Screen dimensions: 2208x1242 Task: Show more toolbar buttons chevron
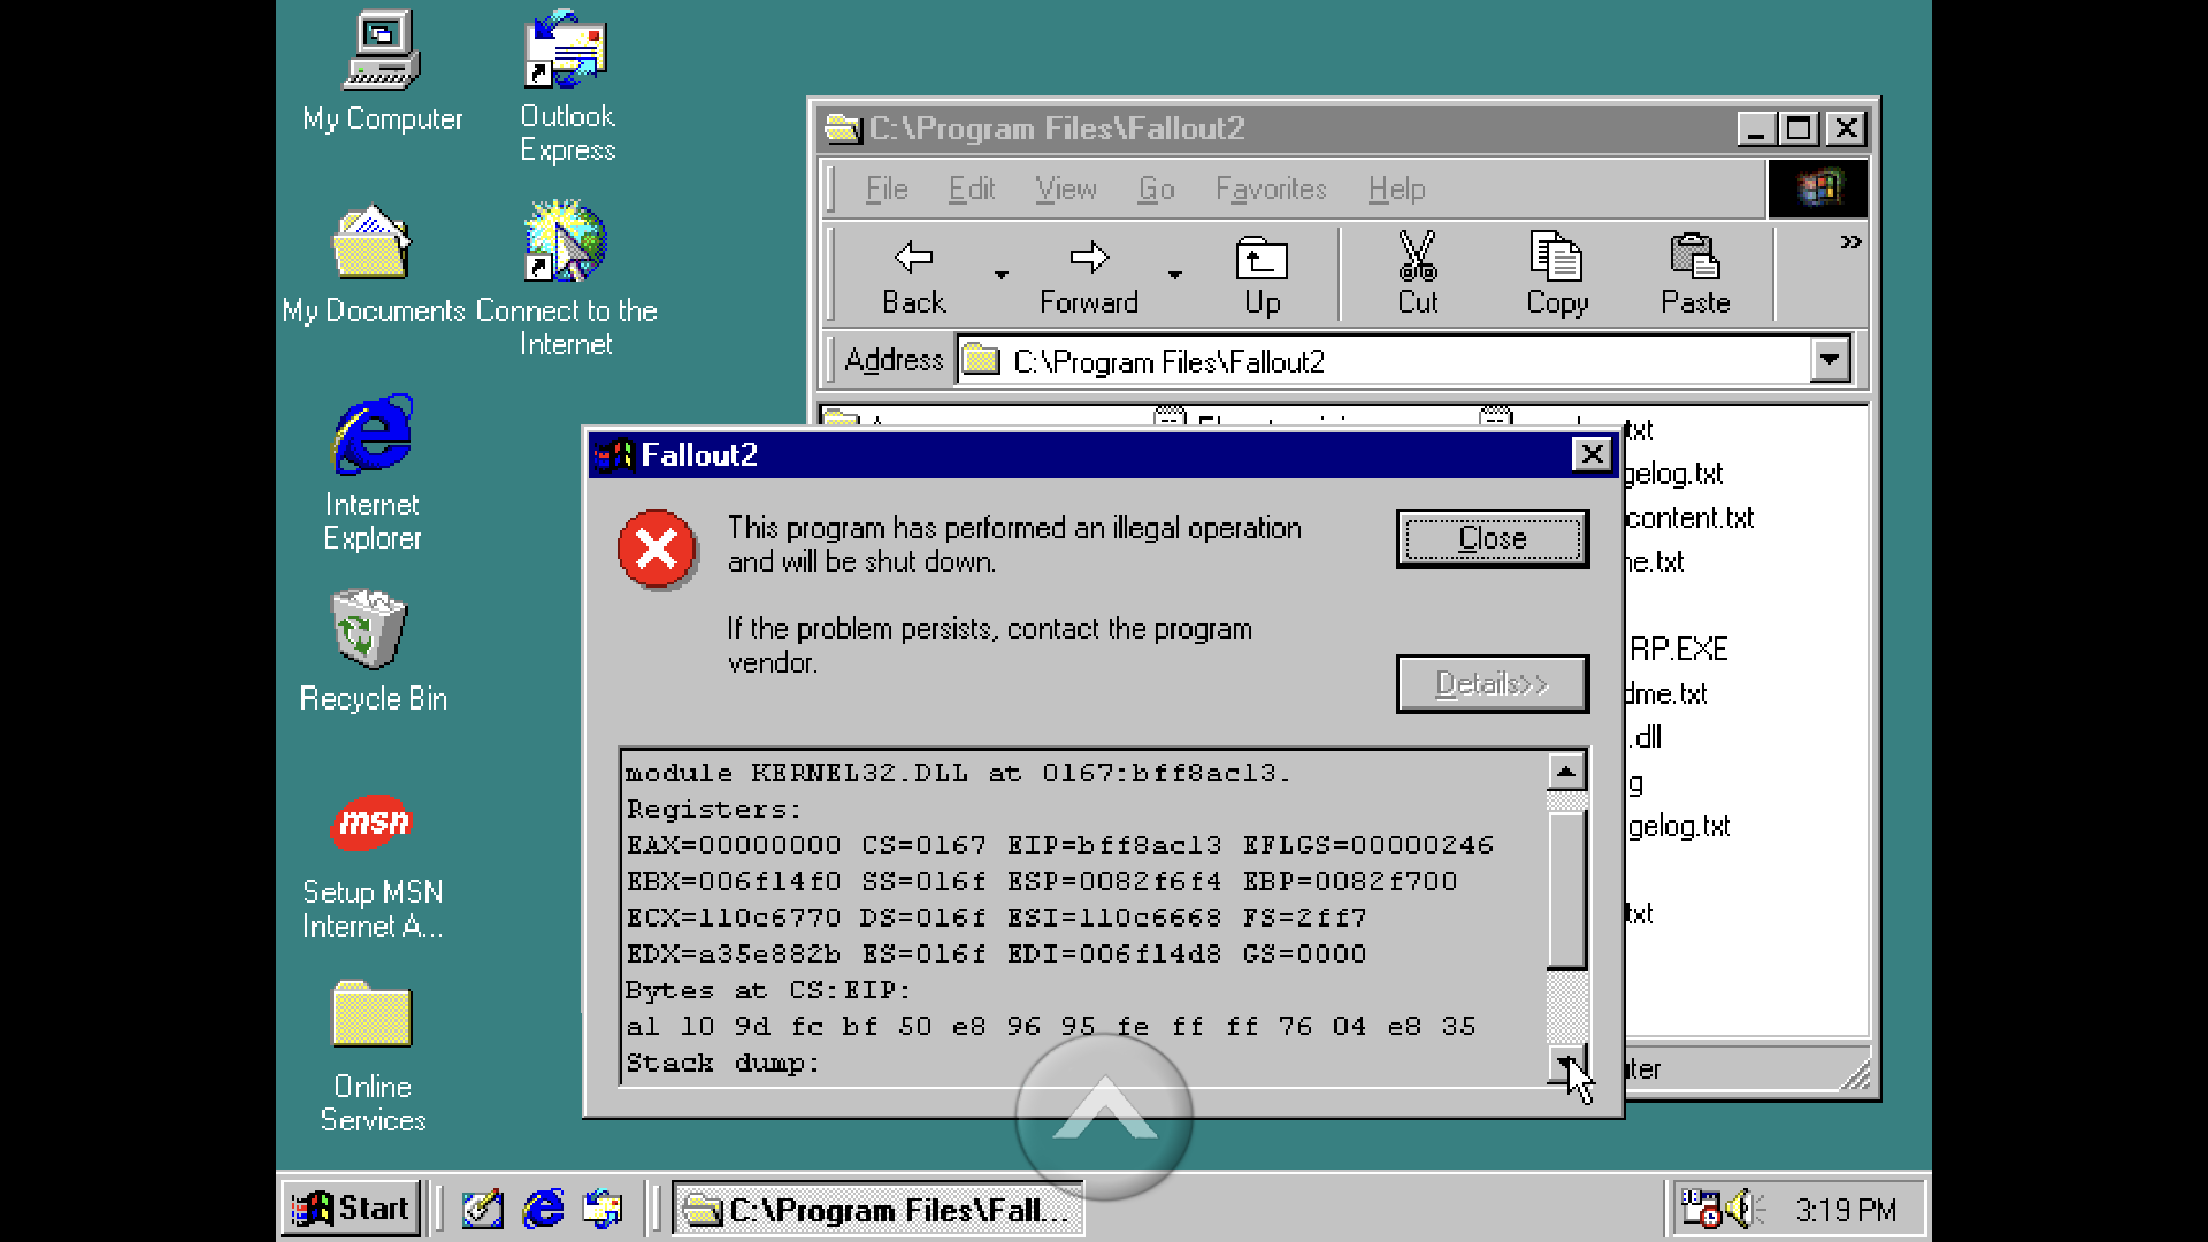coord(1850,242)
